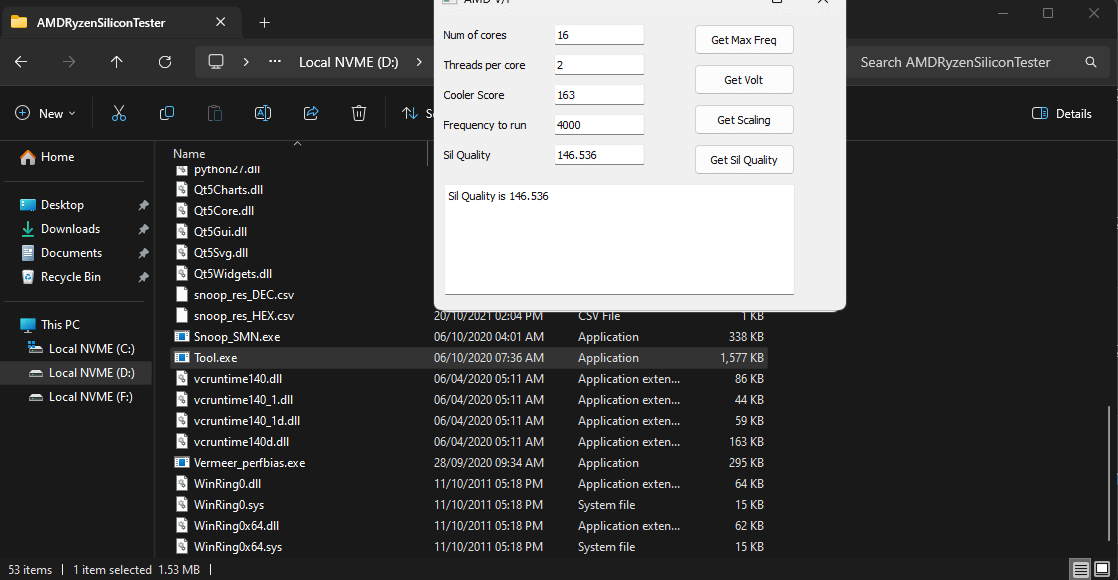Click the pin icon next to Downloads
Viewport: 1118px width, 580px height.
143,229
